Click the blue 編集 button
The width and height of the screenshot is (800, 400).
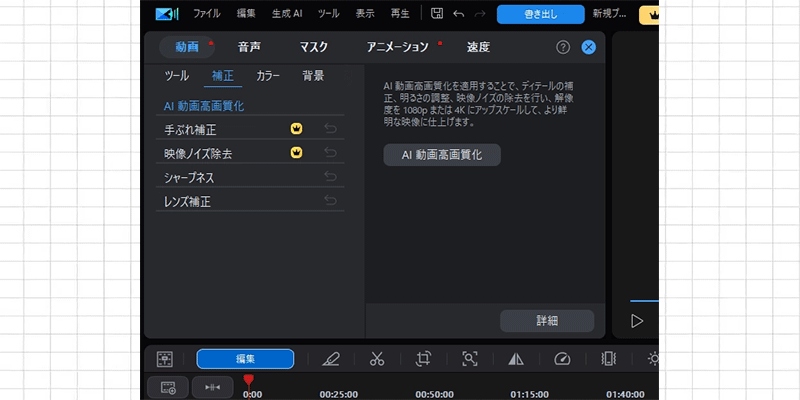tap(245, 359)
